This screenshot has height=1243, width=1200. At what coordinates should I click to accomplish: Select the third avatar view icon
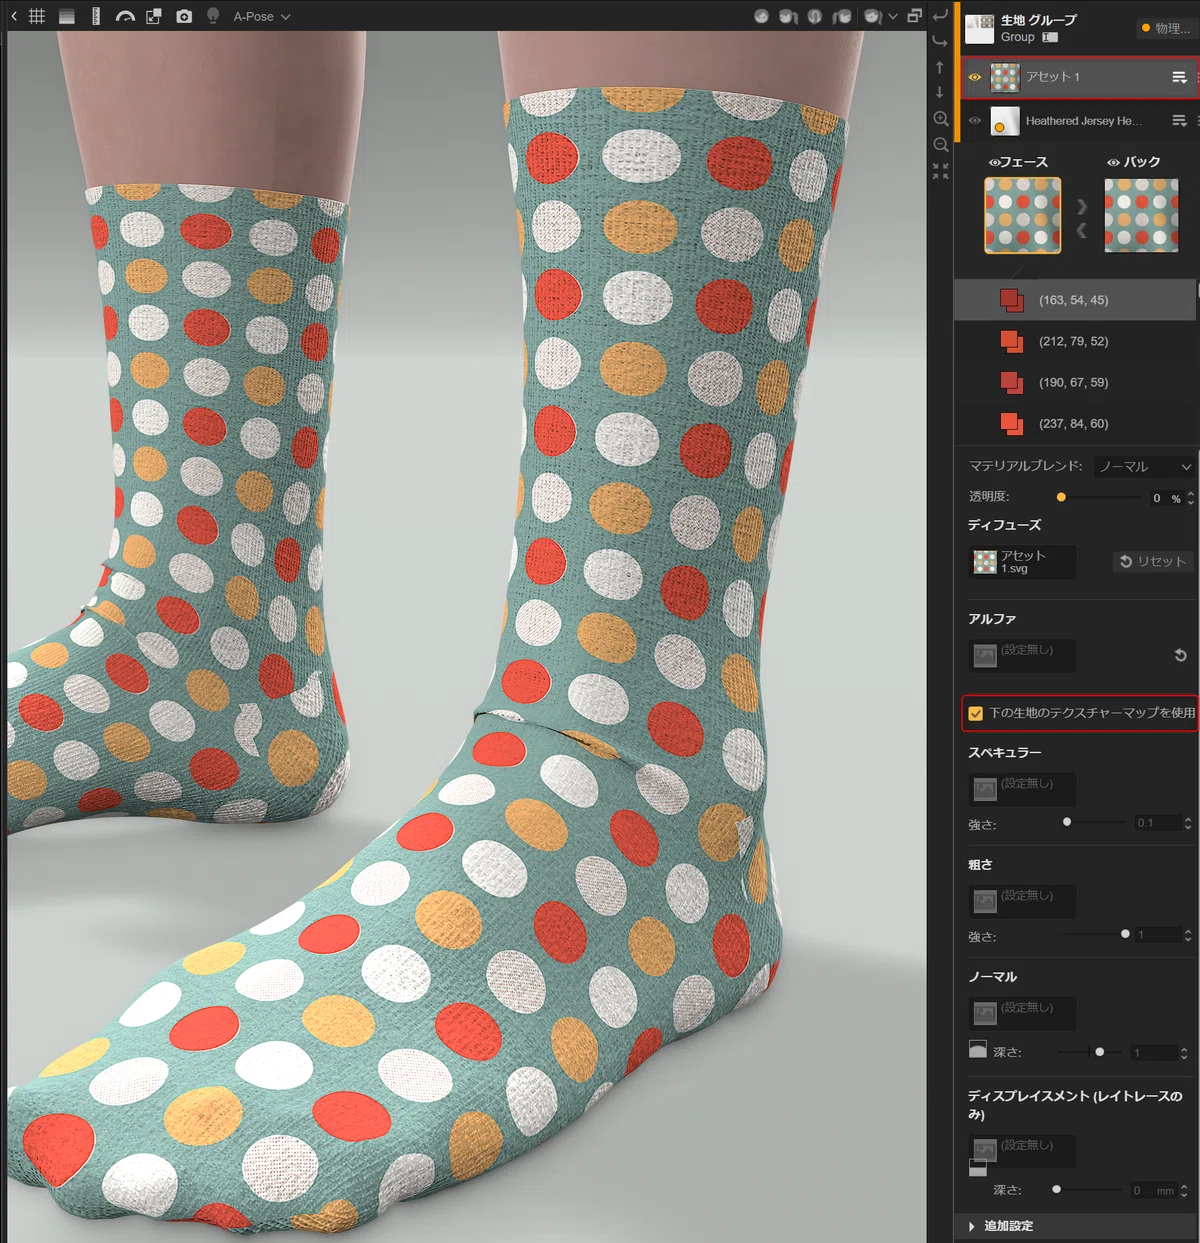(x=815, y=16)
